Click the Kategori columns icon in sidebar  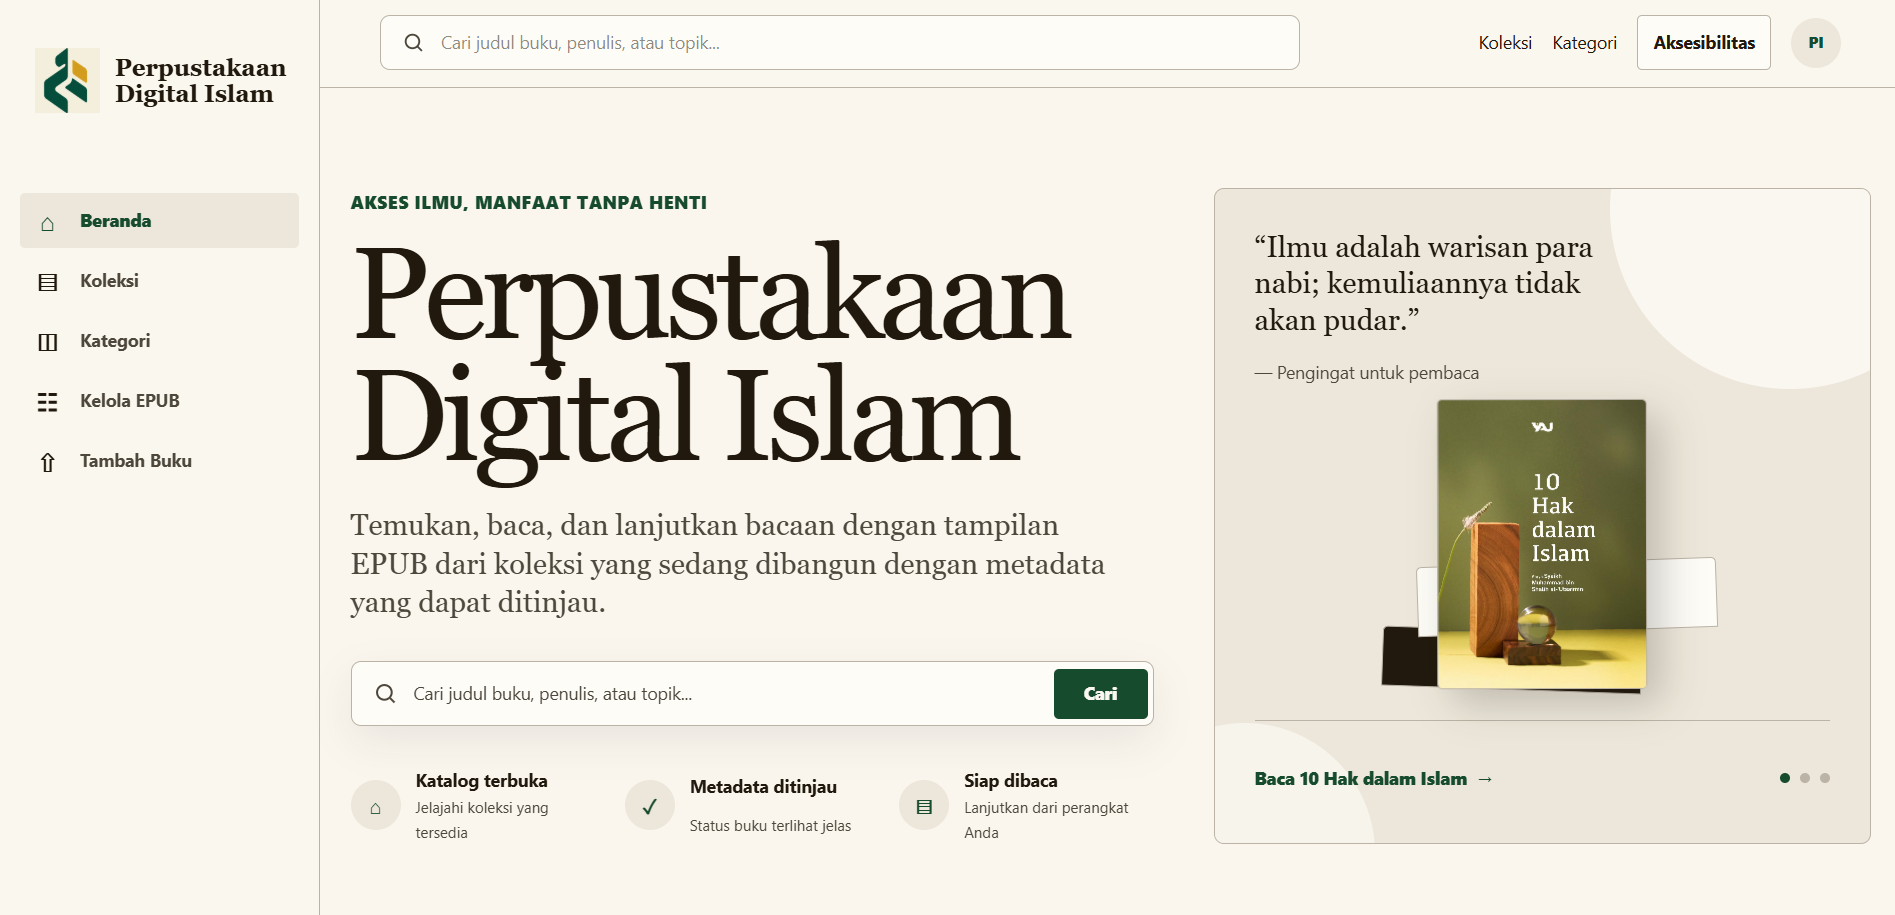pyautogui.click(x=47, y=342)
